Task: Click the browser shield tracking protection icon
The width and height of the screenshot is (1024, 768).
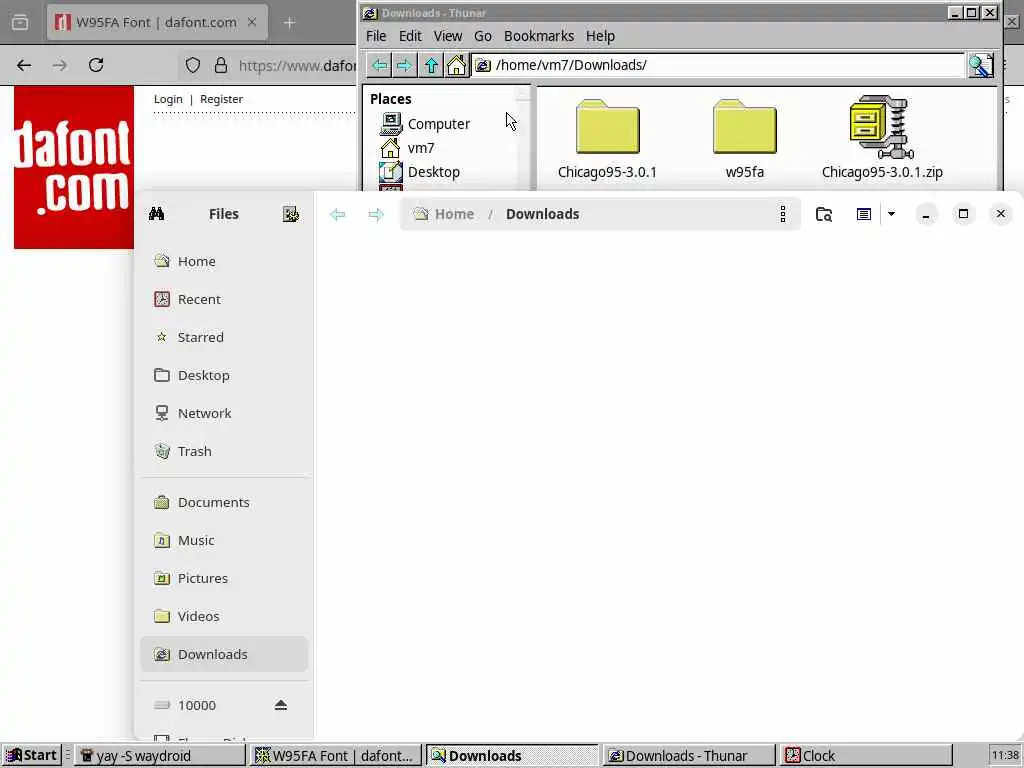Action: click(193, 65)
